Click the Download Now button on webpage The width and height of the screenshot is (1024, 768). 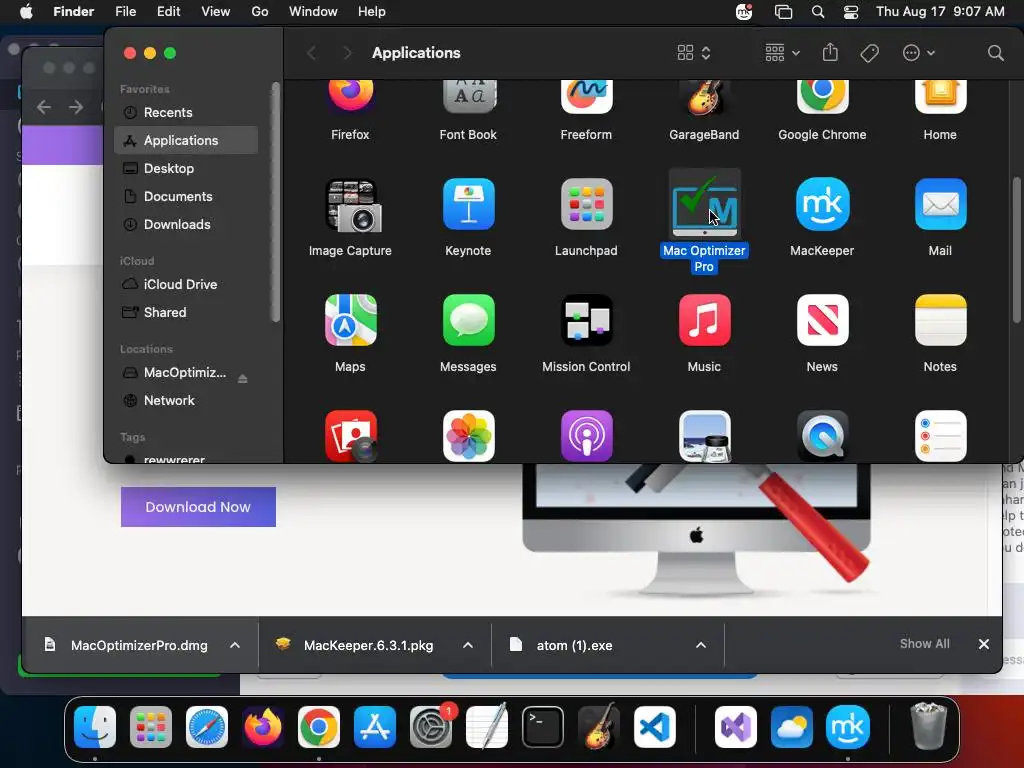pos(199,507)
